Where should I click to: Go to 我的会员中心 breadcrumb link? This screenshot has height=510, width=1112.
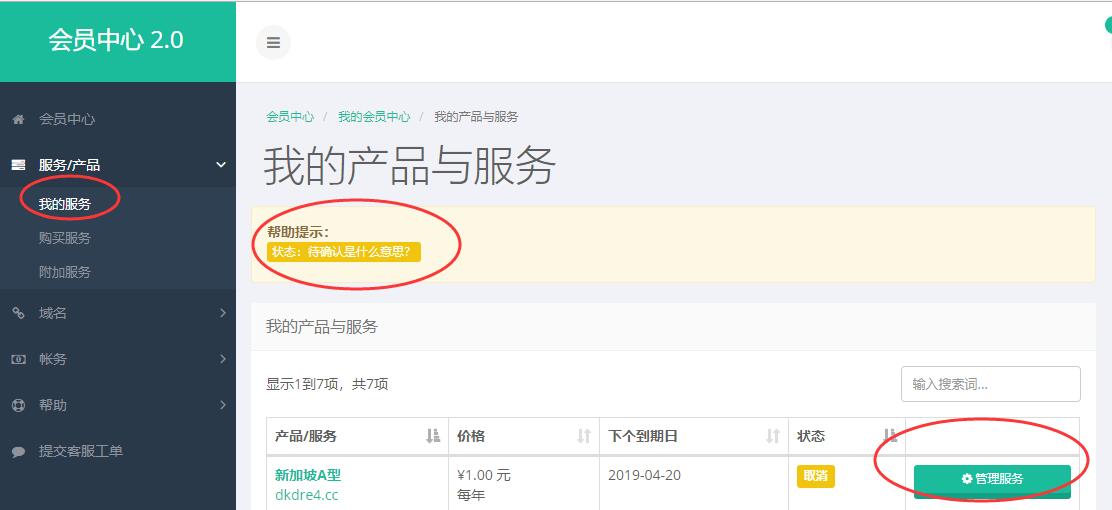click(374, 117)
